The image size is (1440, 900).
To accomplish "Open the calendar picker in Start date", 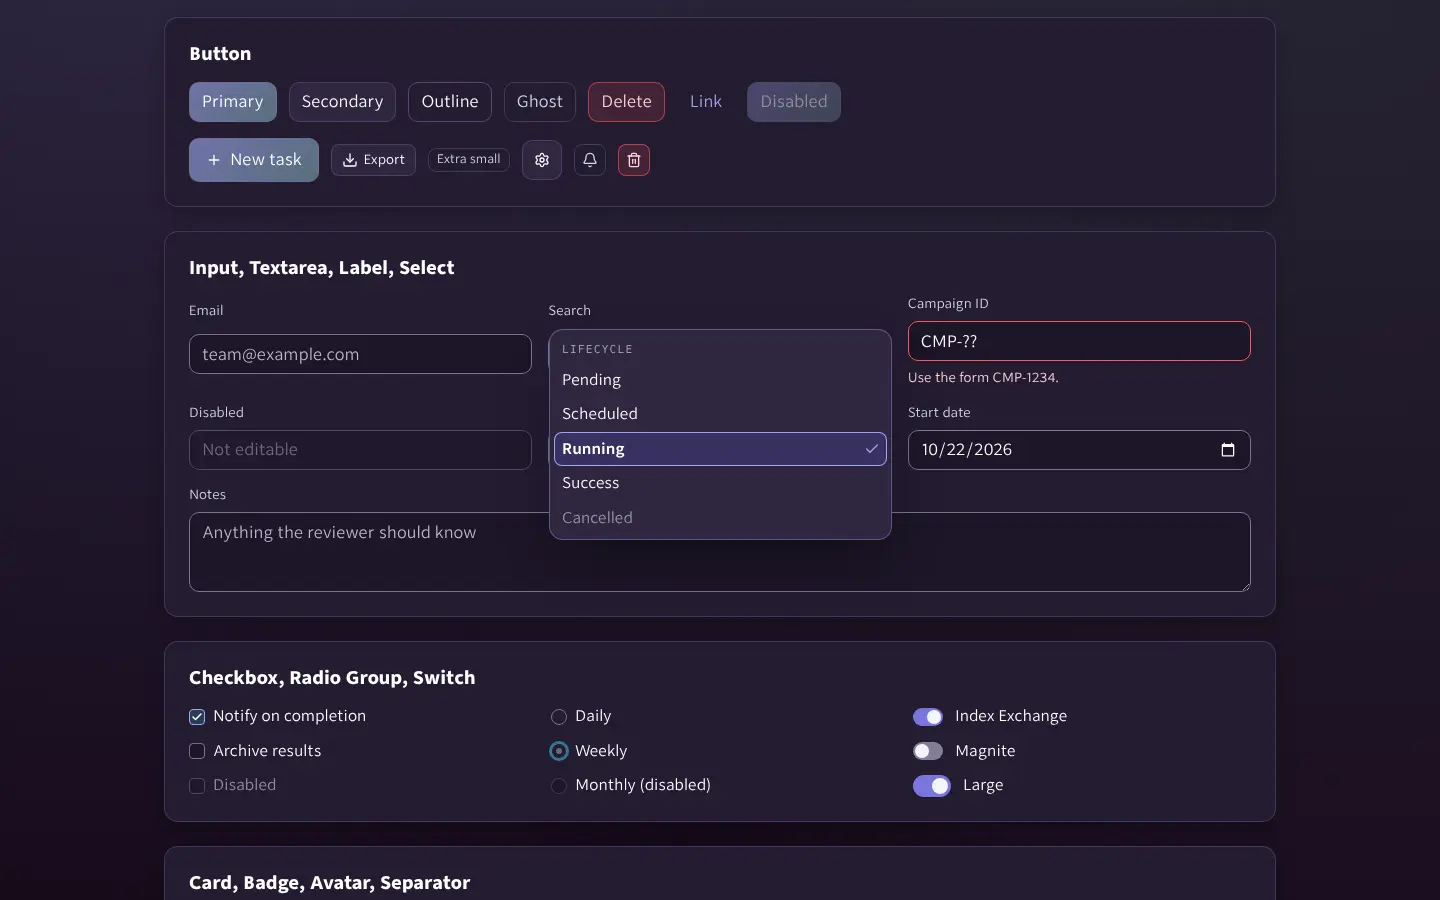I will pyautogui.click(x=1228, y=450).
